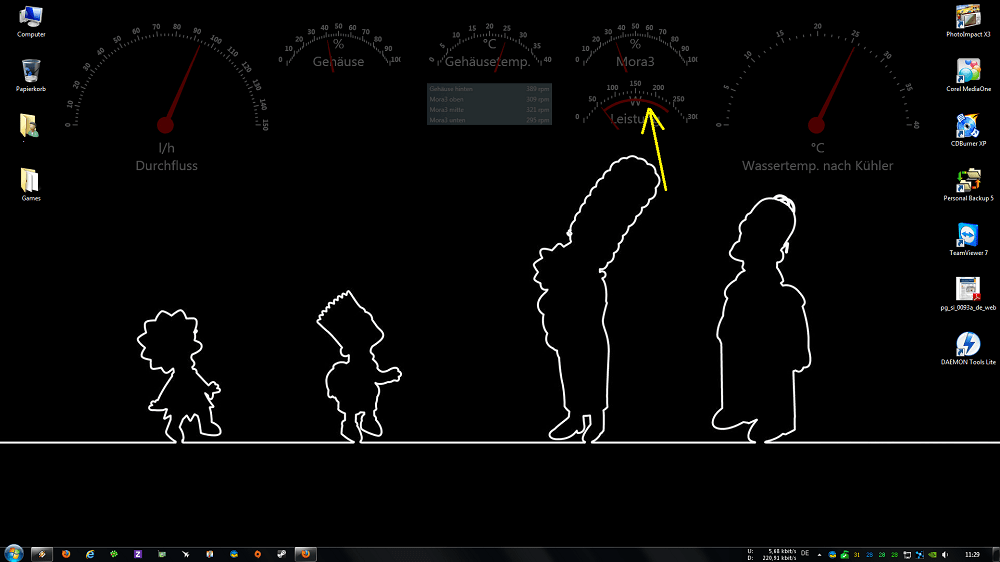Click the 'Gehäuse hinten' 389 rpm row

pos(489,89)
